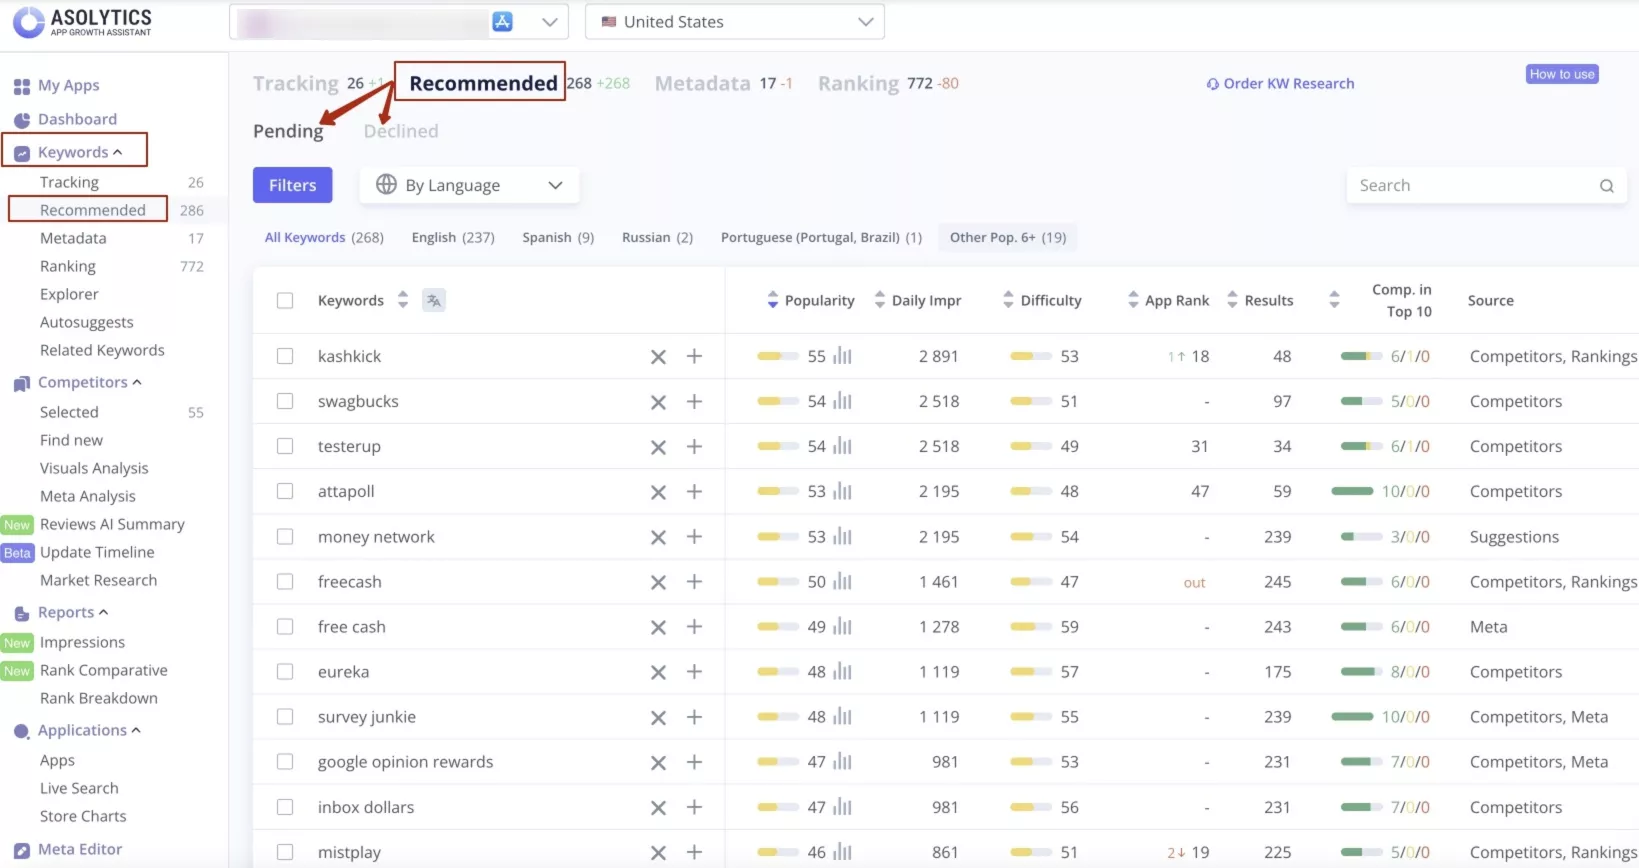Screen dimensions: 1639x868
Task: Add freecash keyword with plus
Action: [x=694, y=581]
